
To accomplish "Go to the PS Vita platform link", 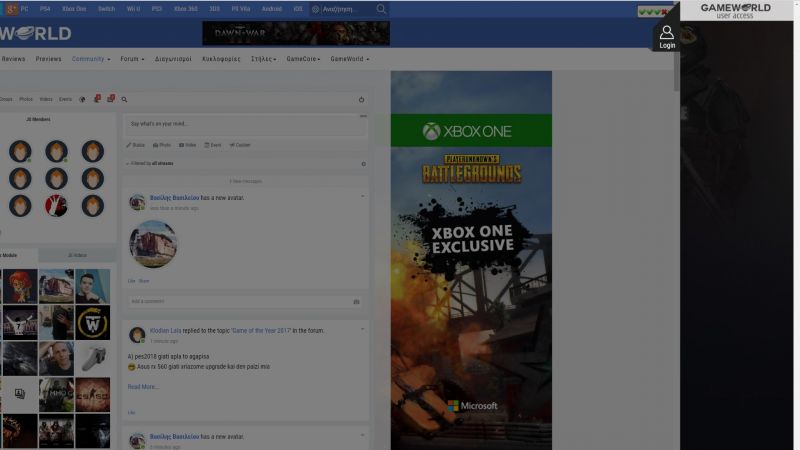I will point(241,9).
